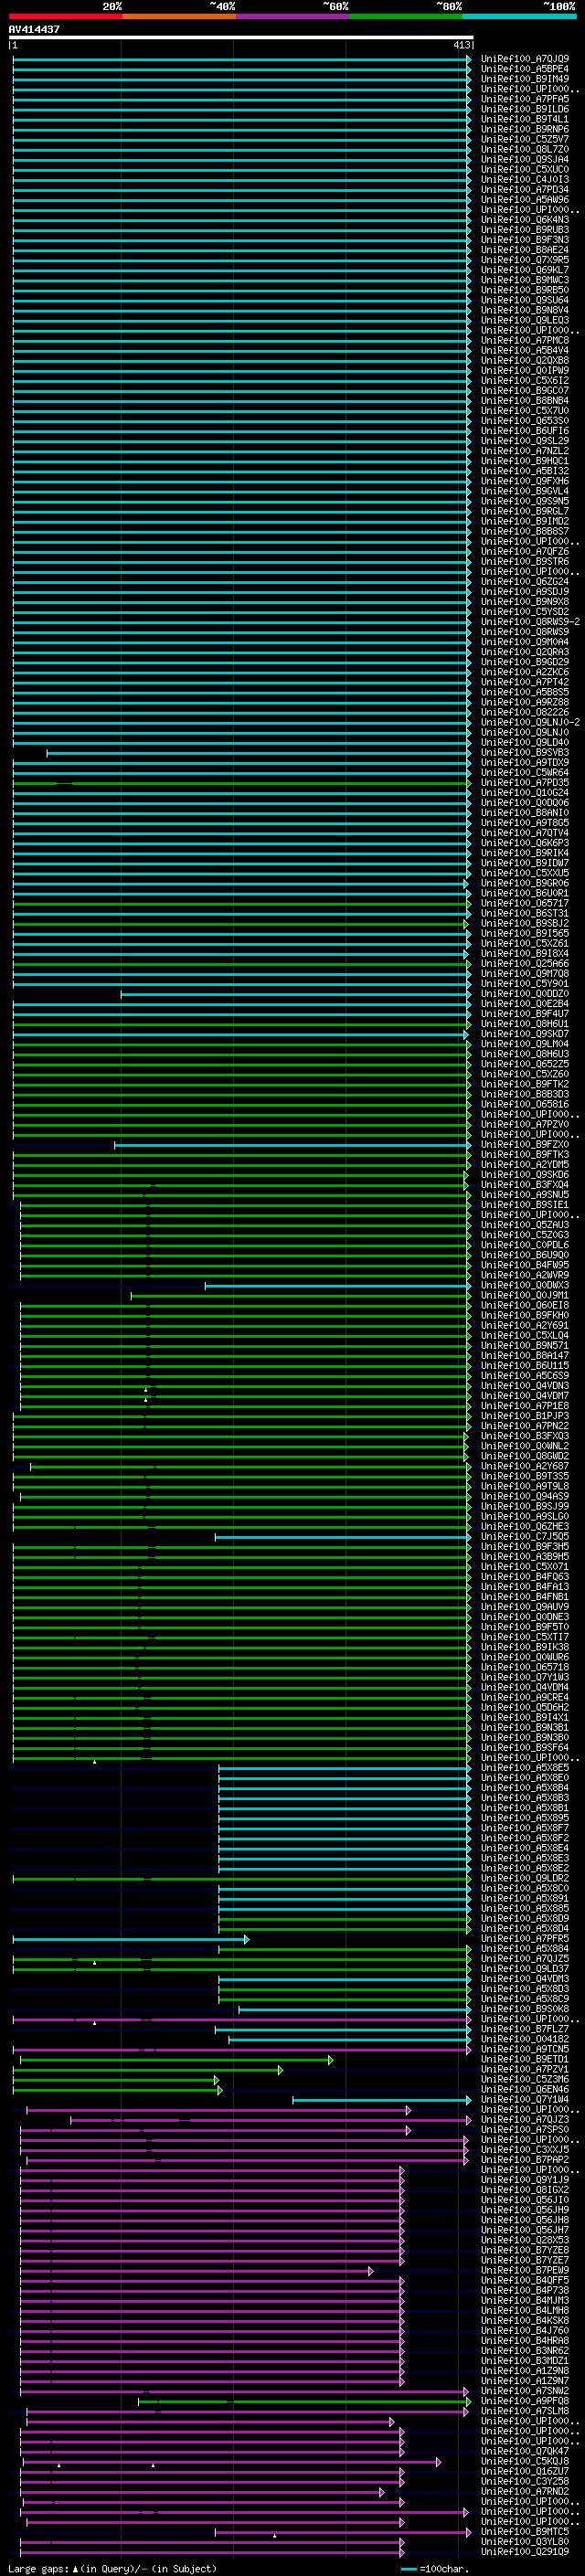Select the last hit UniRef100_Q29109
The height and width of the screenshot is (2576, 585).
coord(525,2551)
